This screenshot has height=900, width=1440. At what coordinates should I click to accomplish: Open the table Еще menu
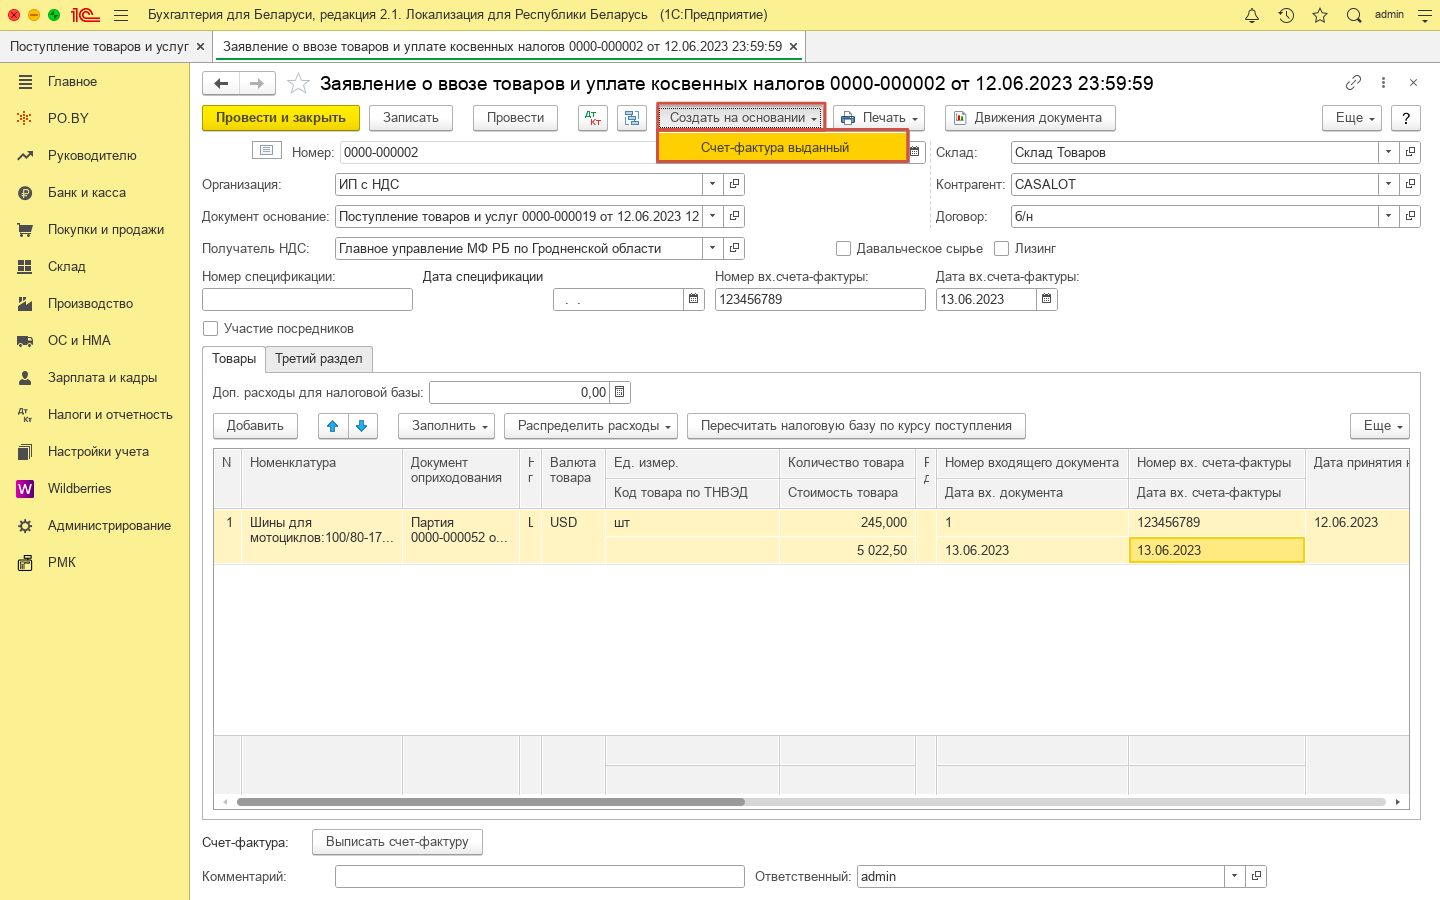pos(1380,426)
